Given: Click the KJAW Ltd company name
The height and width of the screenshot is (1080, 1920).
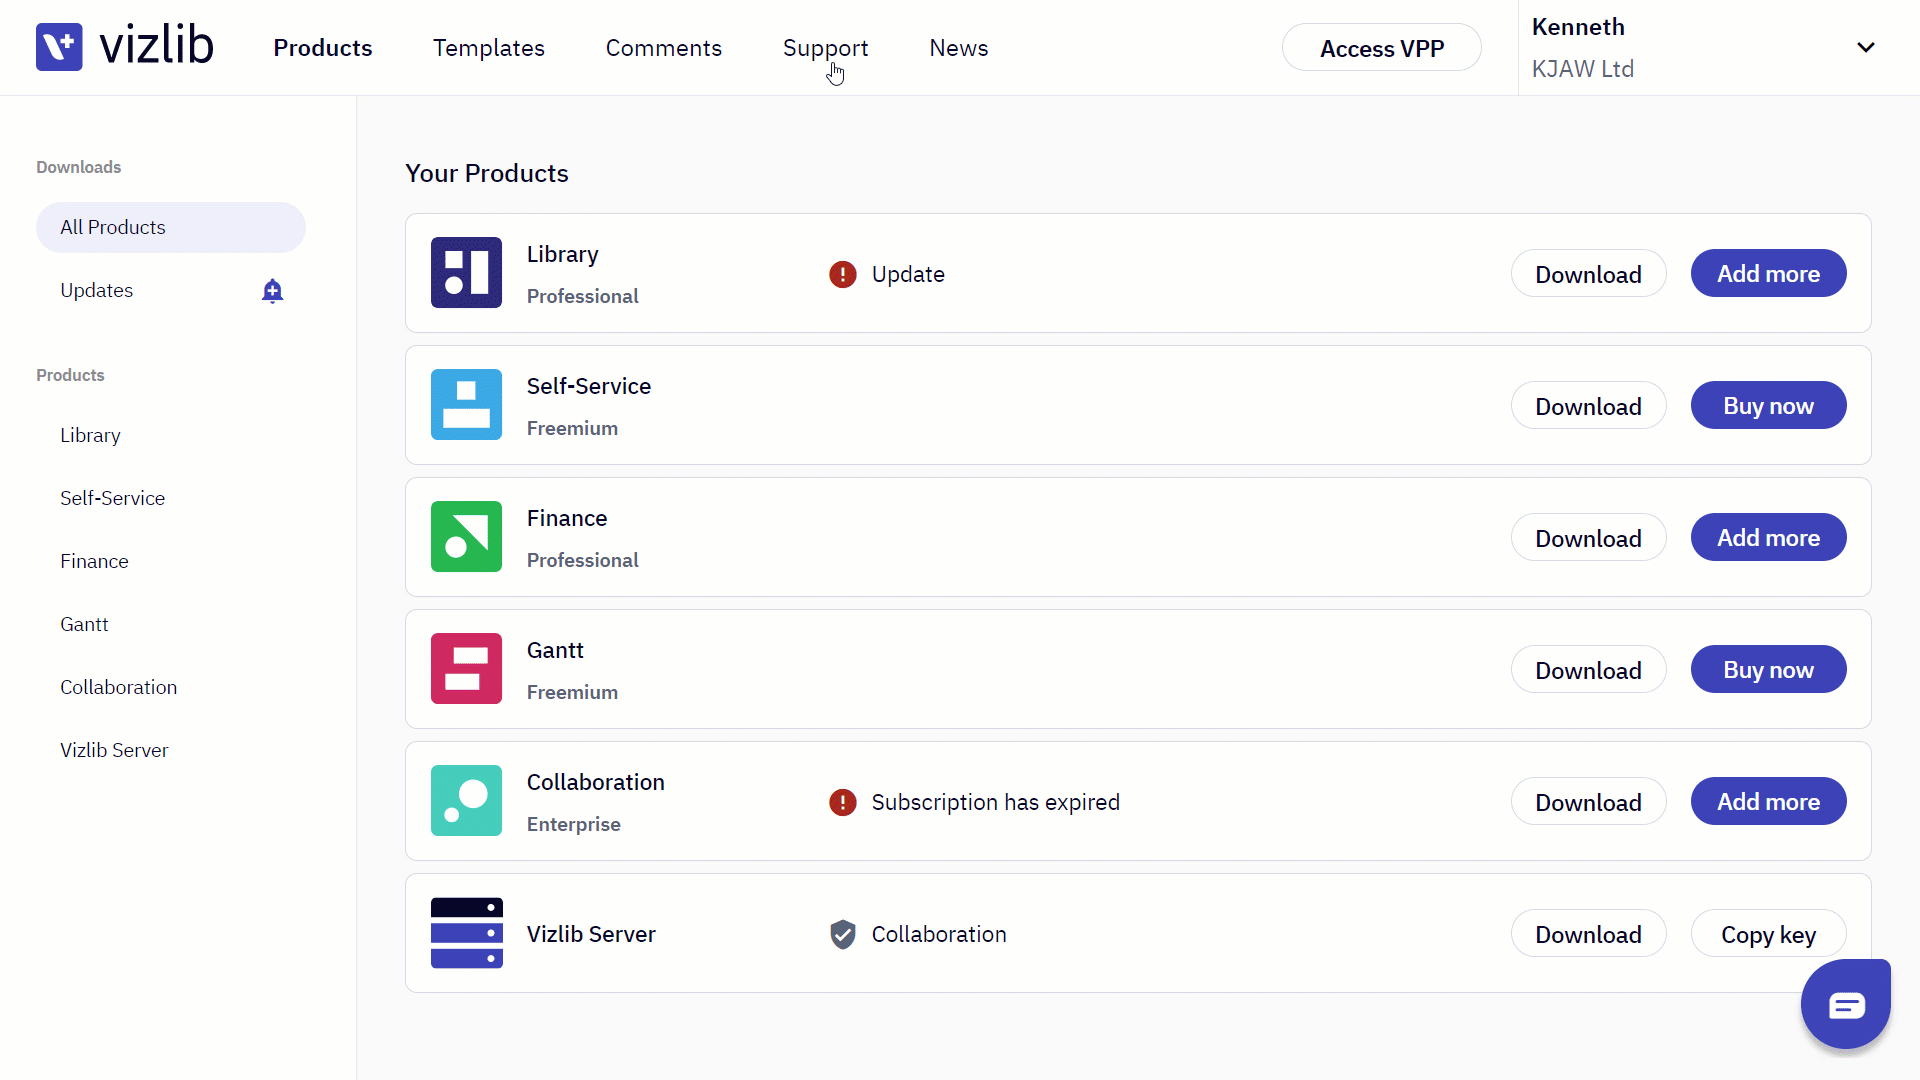Looking at the screenshot, I should coord(1583,69).
